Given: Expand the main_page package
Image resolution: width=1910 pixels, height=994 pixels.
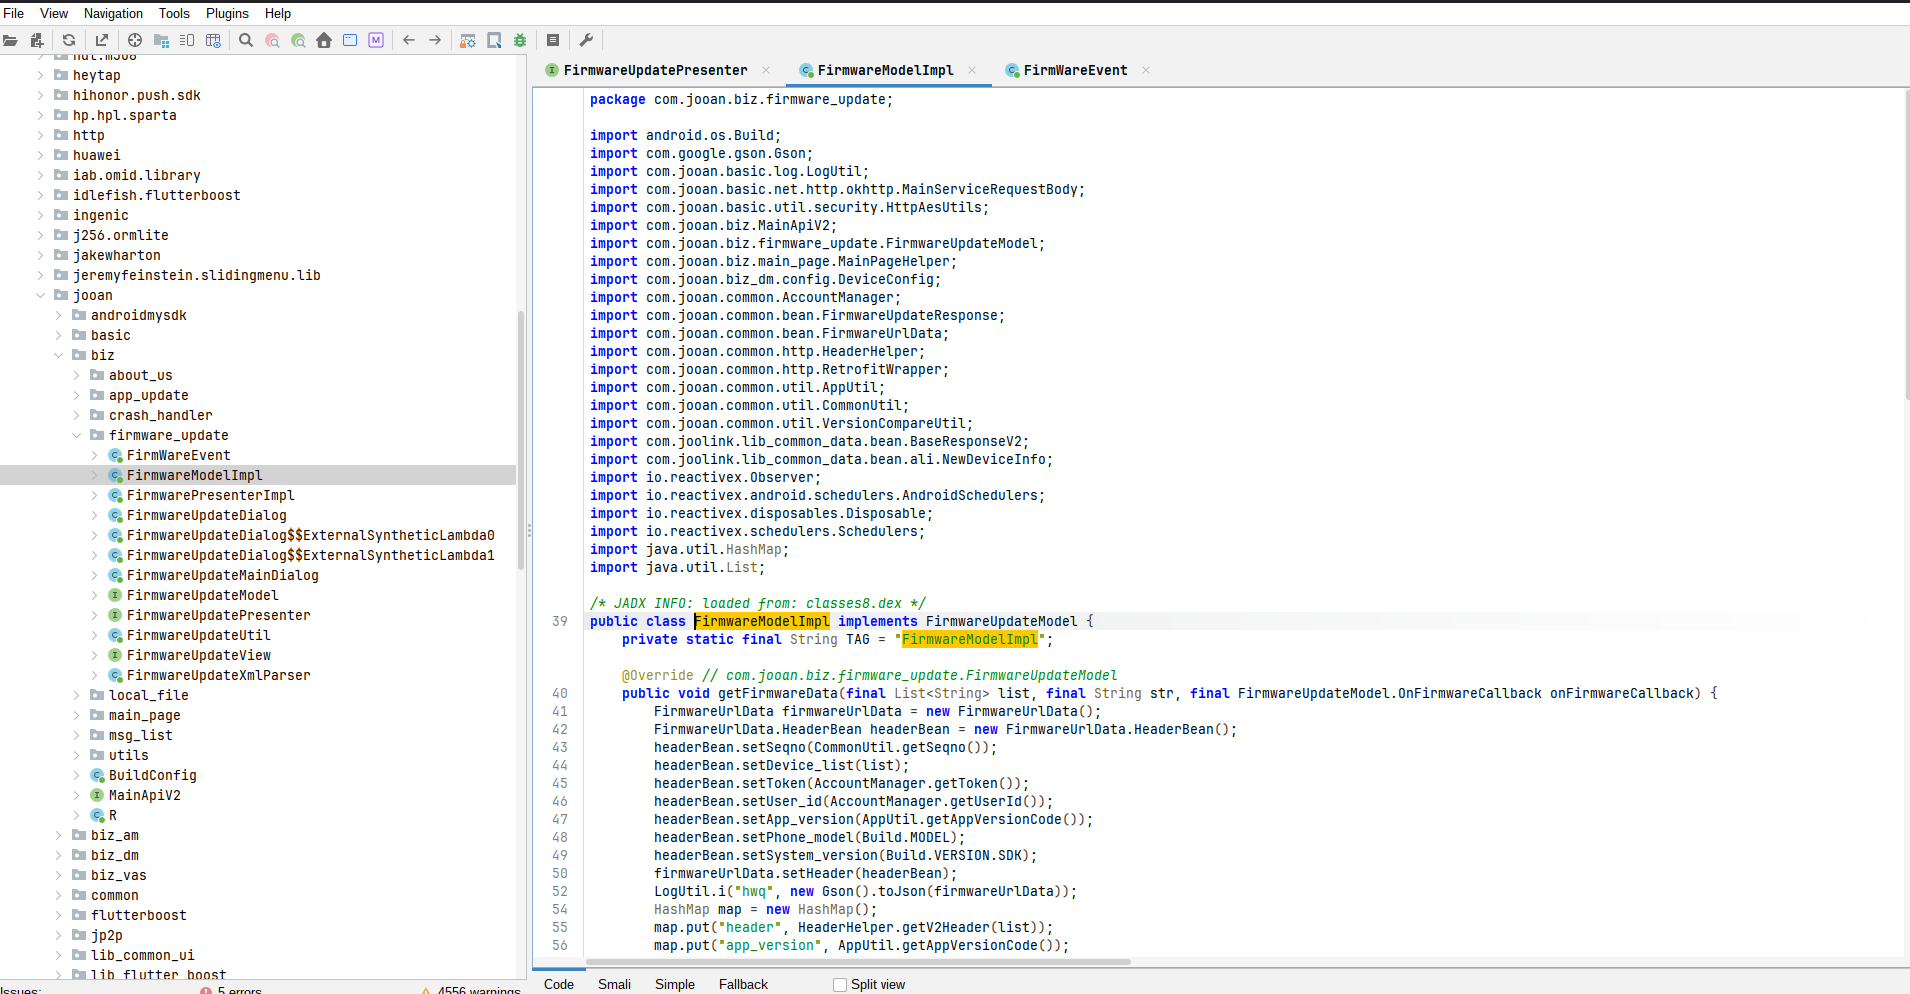Looking at the screenshot, I should pyautogui.click(x=77, y=715).
